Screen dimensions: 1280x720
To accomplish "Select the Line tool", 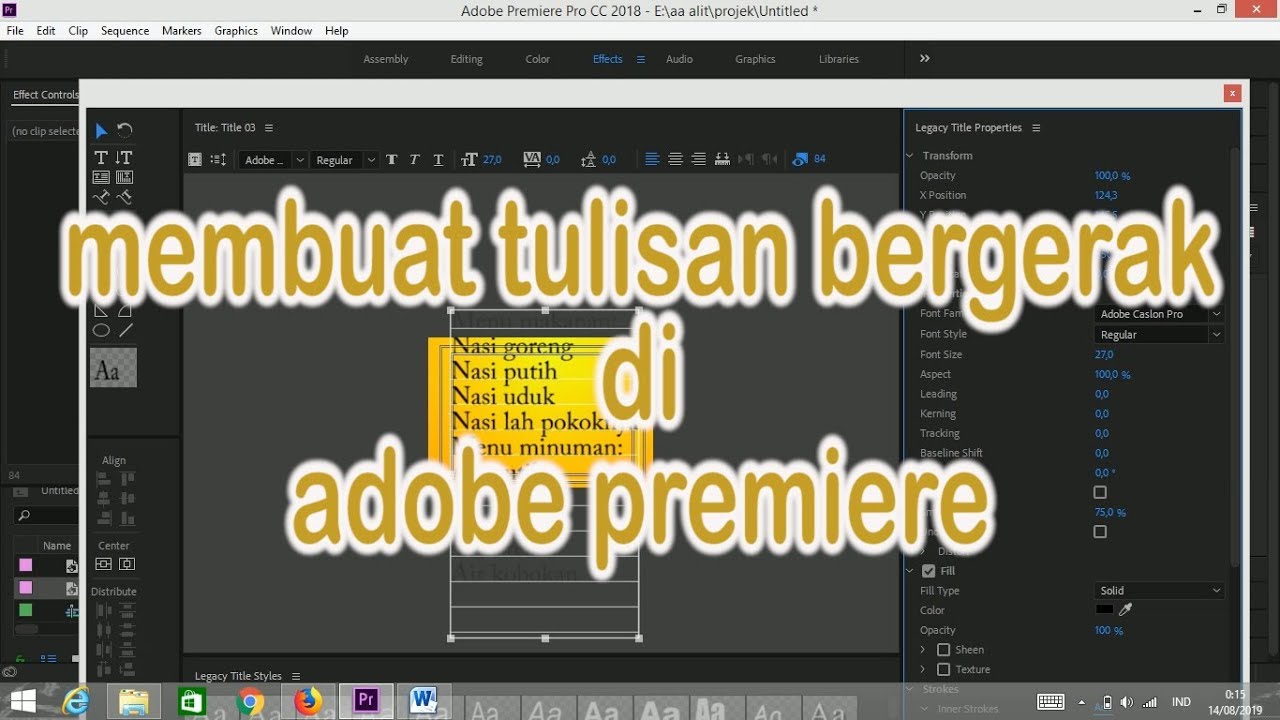I will pos(126,330).
